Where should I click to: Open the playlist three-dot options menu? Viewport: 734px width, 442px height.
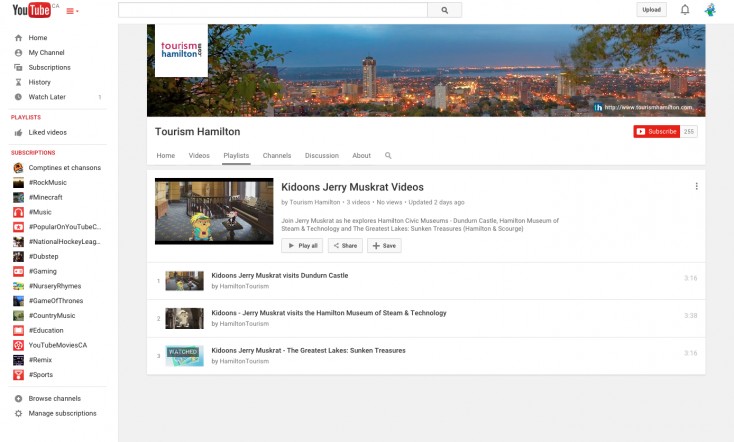[x=697, y=186]
